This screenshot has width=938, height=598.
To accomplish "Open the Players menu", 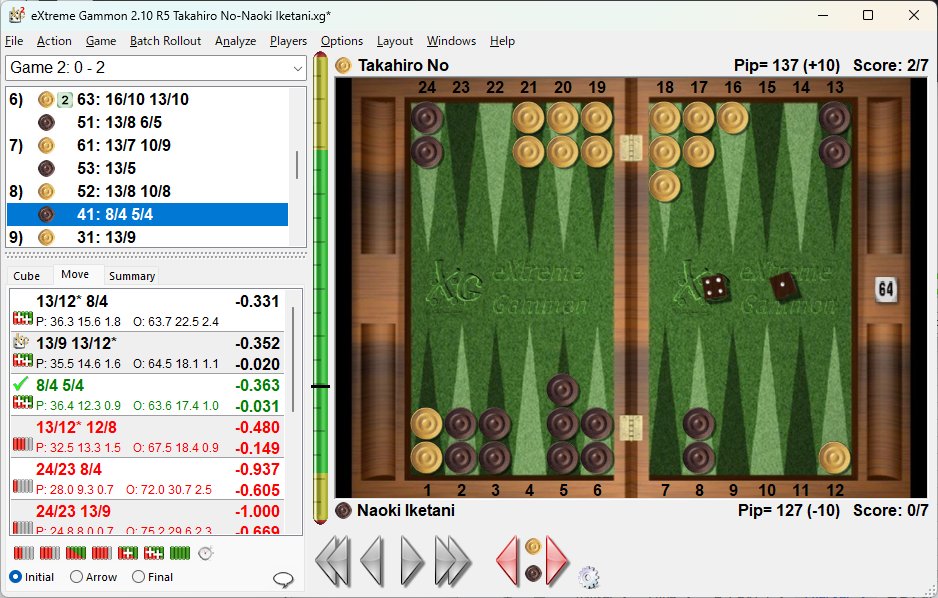I will (288, 41).
